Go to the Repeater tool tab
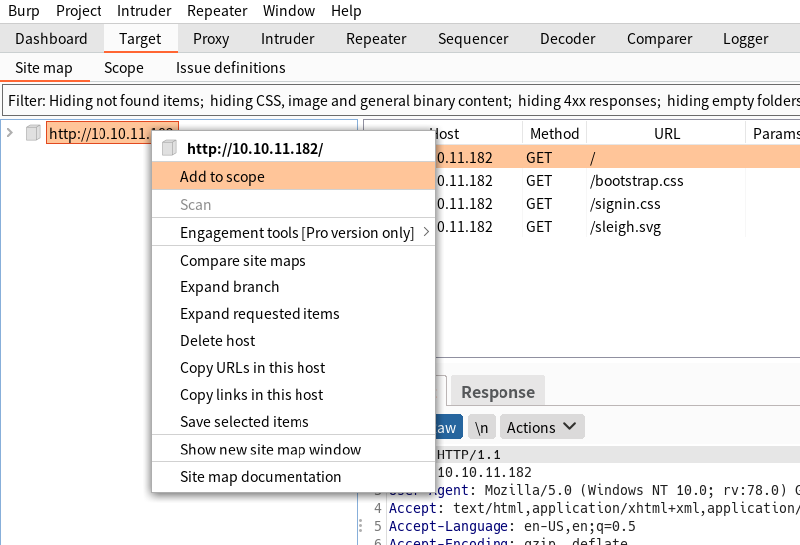Image resolution: width=800 pixels, height=545 pixels. [x=376, y=39]
